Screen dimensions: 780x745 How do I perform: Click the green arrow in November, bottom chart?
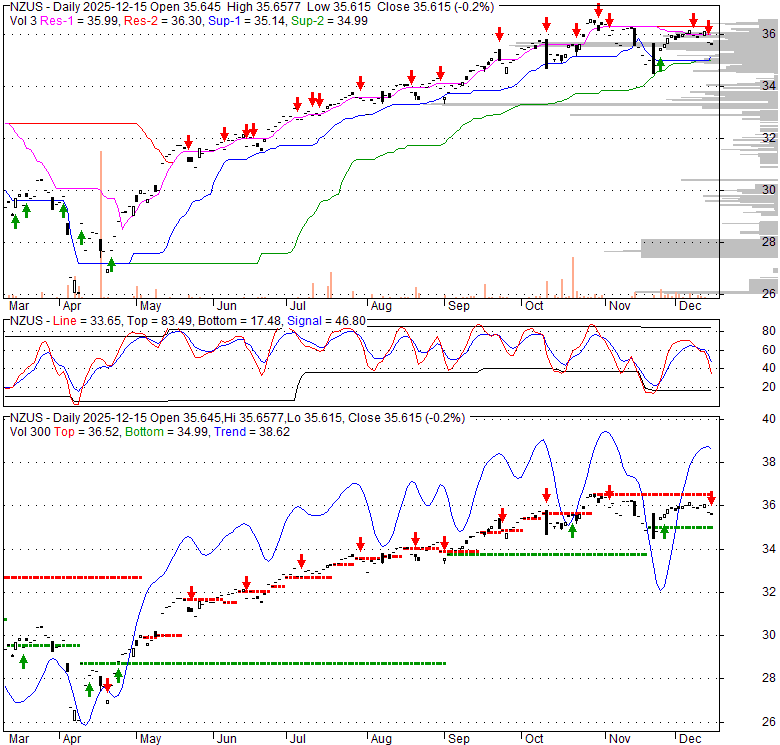tap(663, 531)
